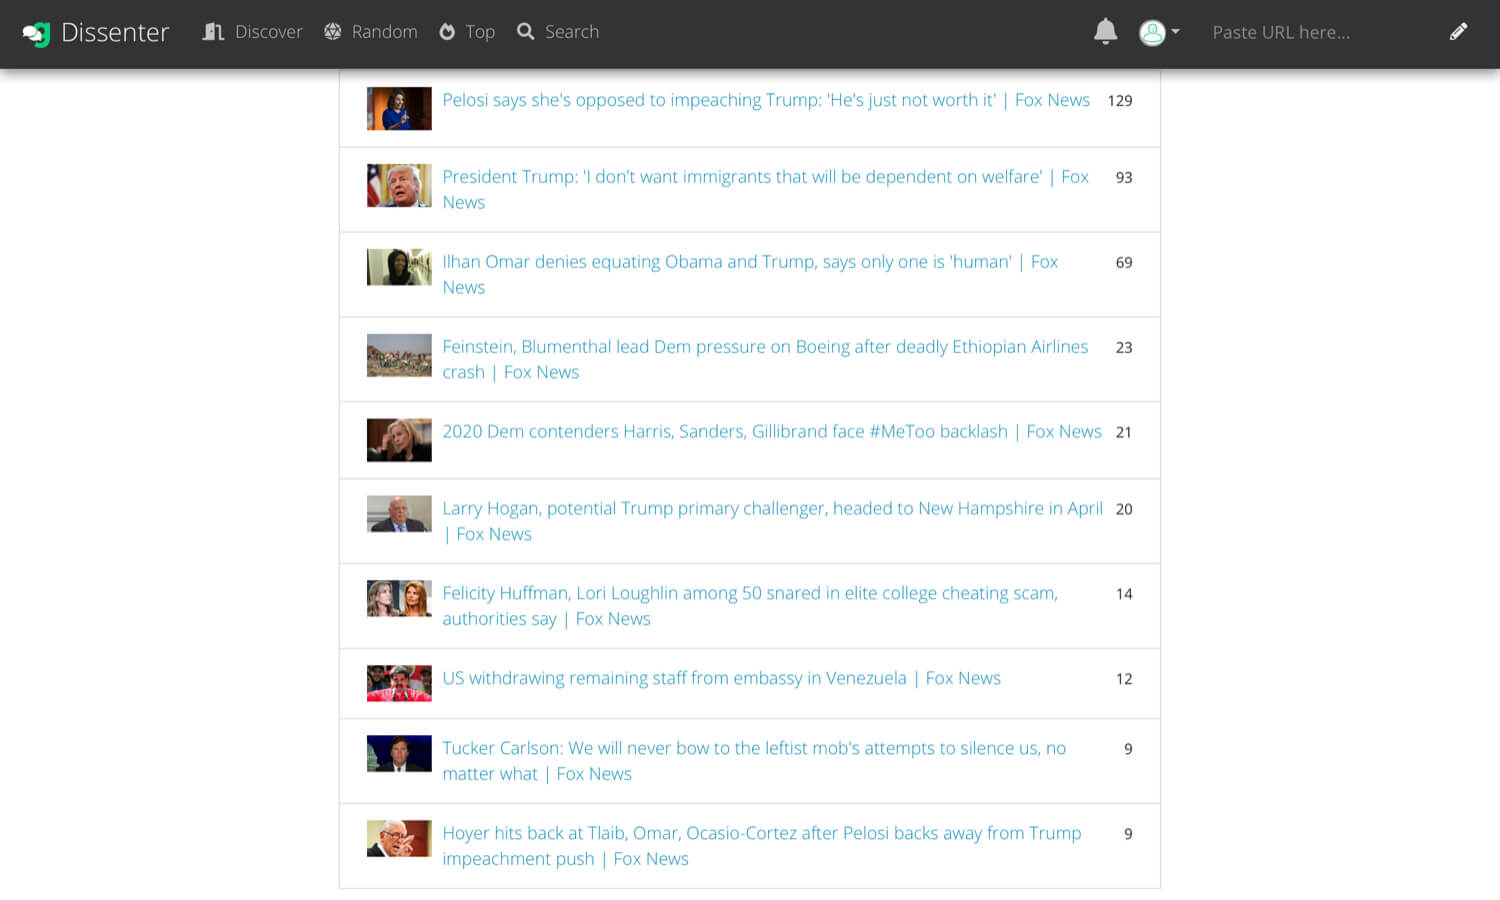Viewport: 1500px width, 900px height.
Task: Open the Random menu item
Action: [x=371, y=32]
